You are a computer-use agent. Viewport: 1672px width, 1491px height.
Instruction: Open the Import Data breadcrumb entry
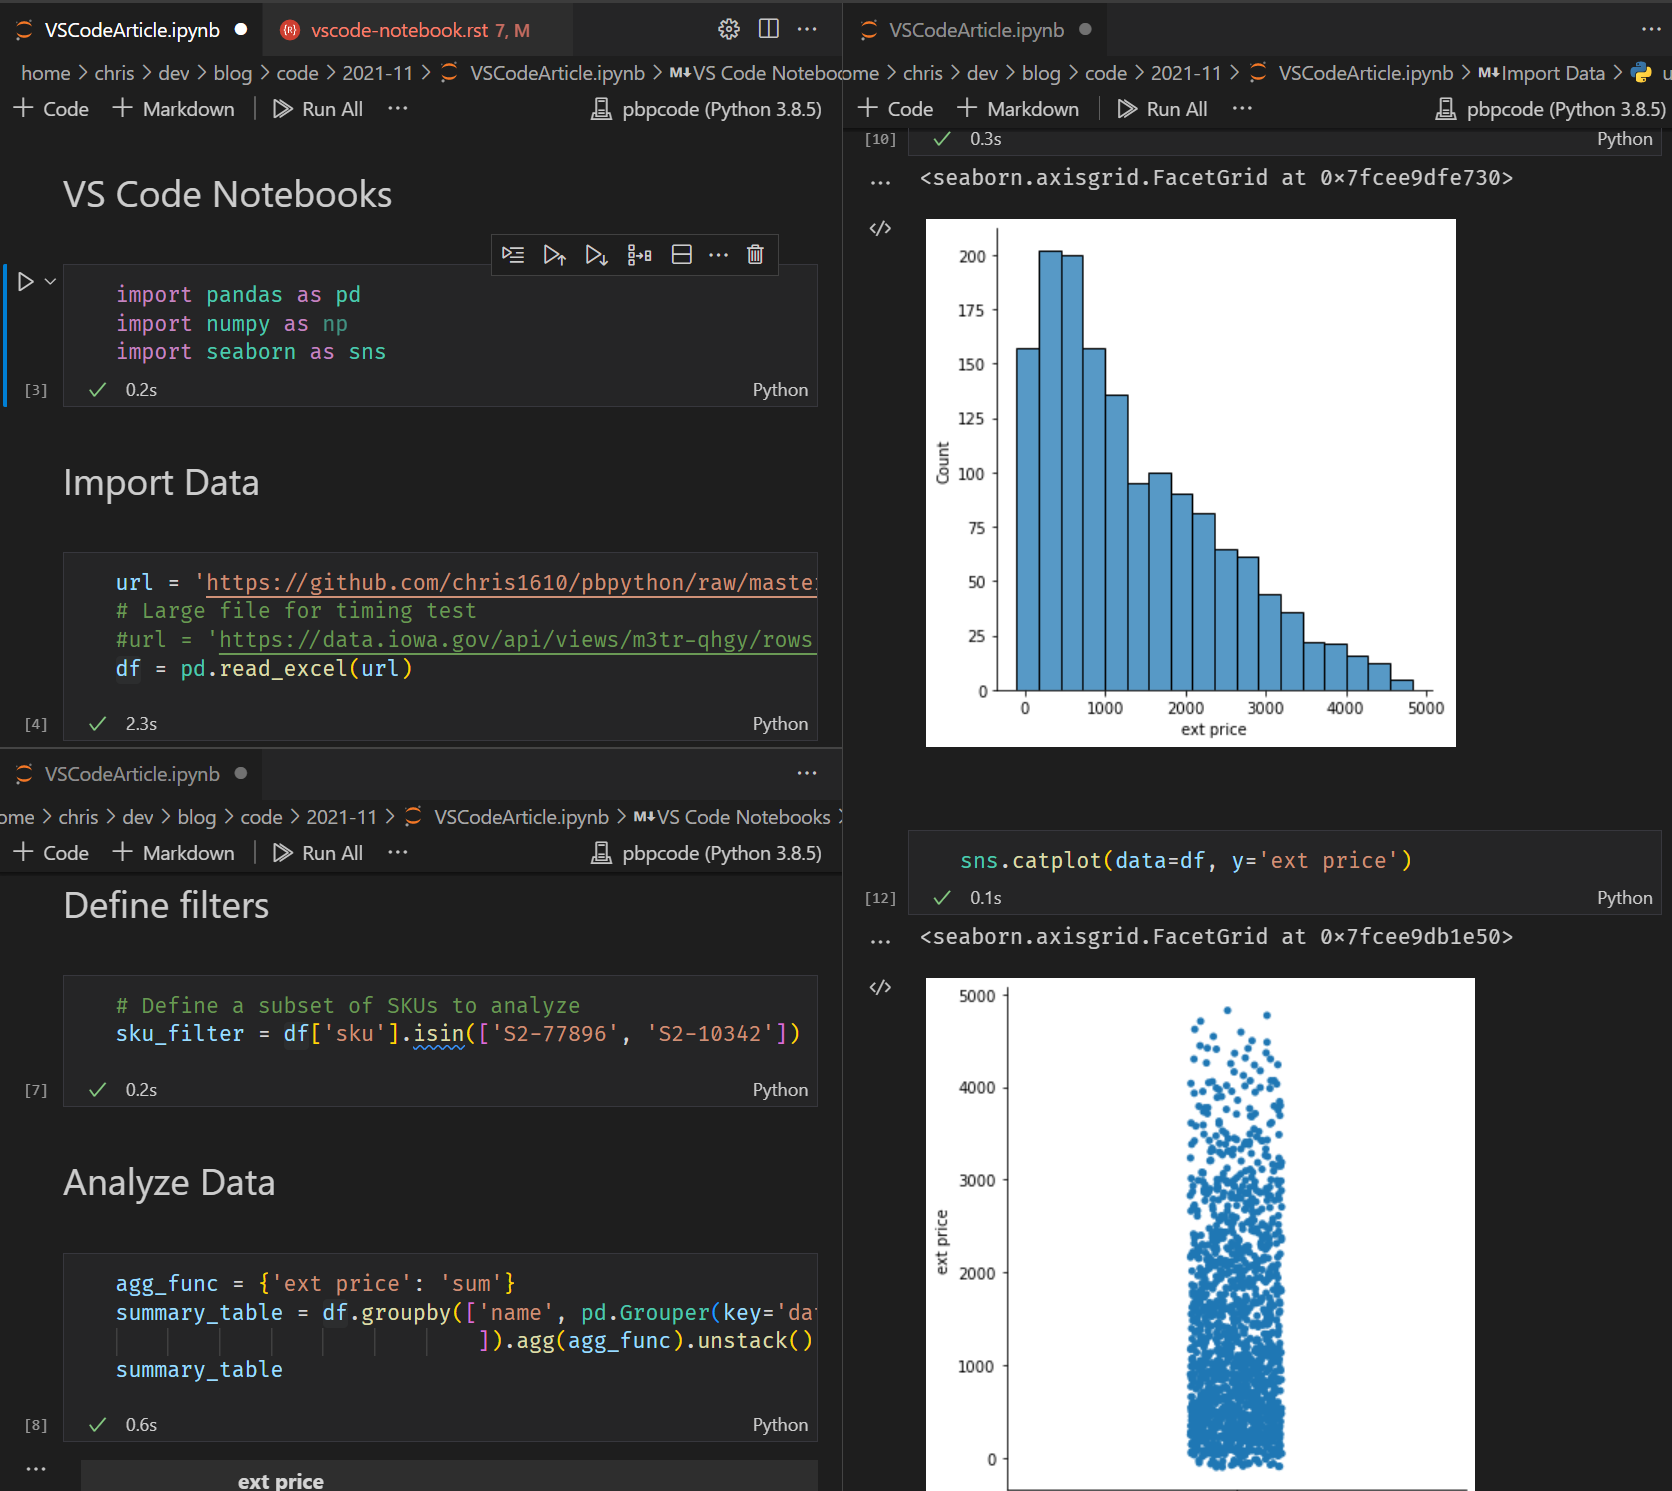pos(1554,72)
